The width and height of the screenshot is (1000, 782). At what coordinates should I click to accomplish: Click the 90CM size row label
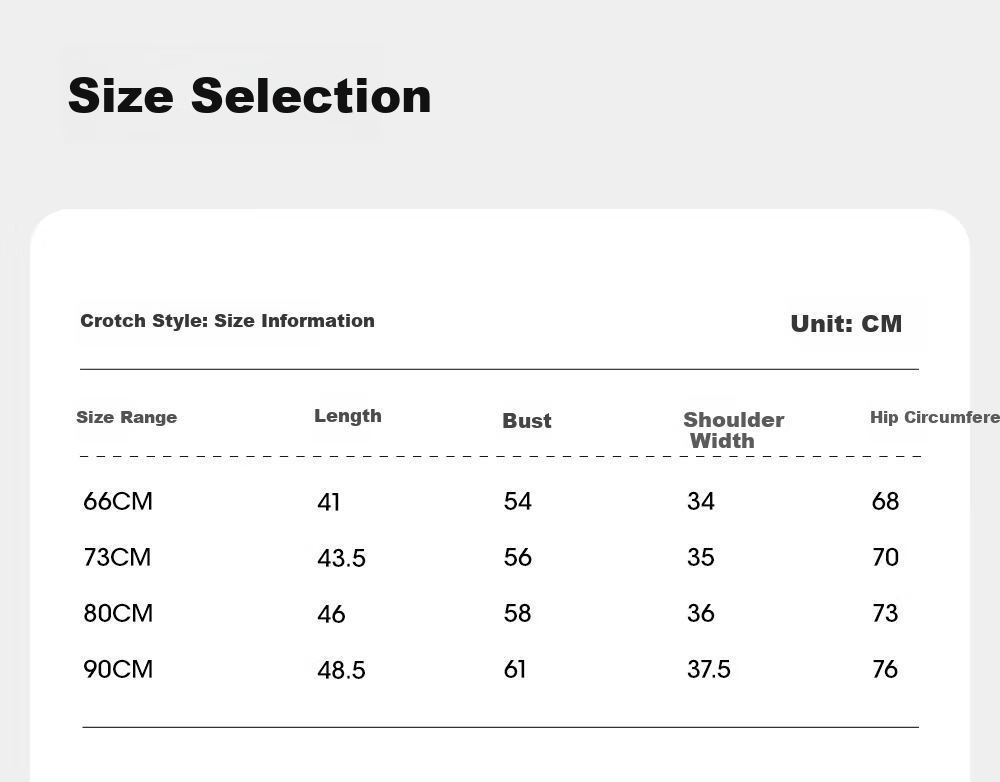(x=118, y=670)
